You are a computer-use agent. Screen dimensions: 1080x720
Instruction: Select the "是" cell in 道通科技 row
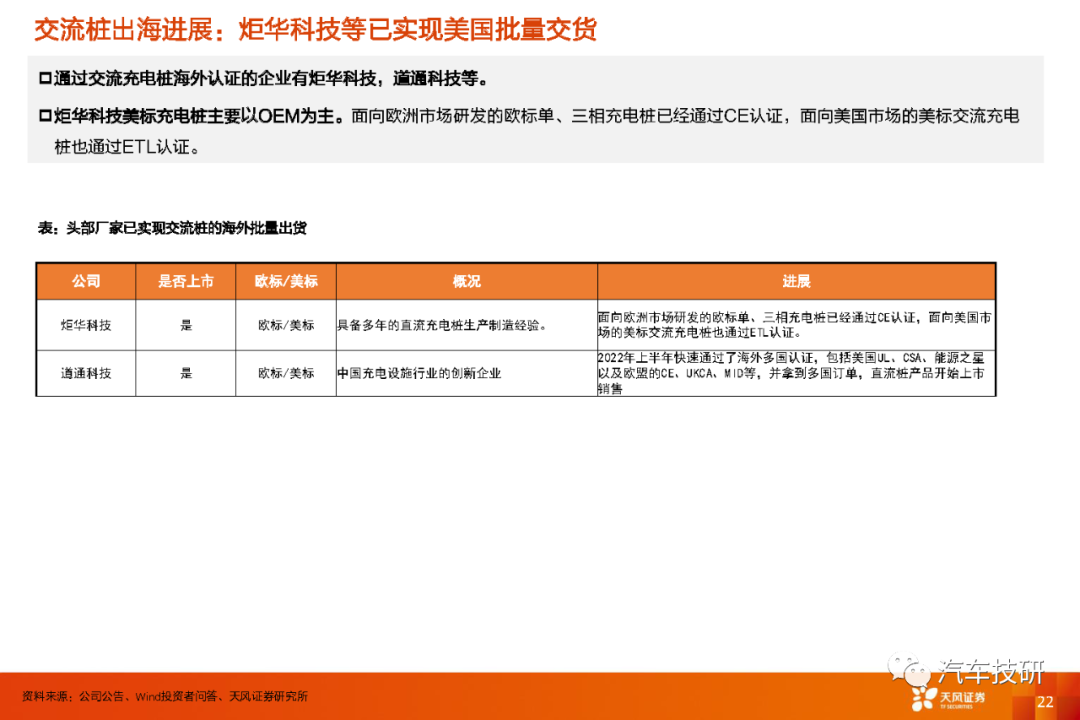[x=186, y=373]
